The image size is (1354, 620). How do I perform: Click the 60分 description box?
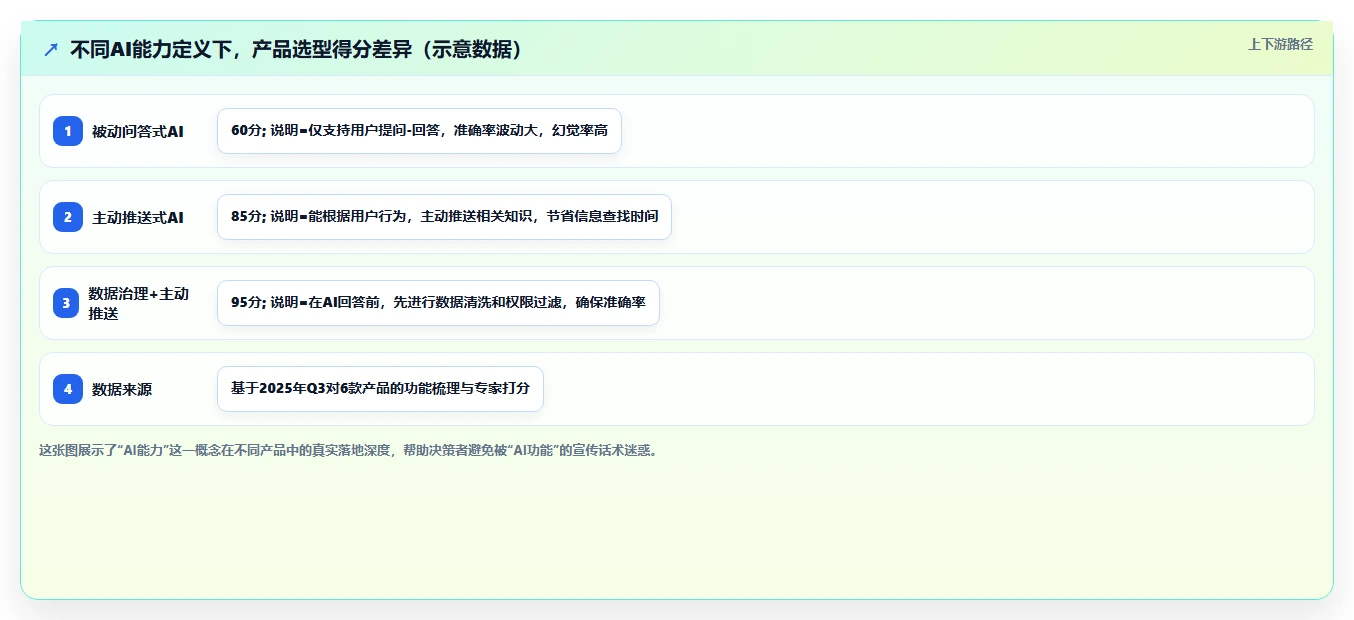coord(419,131)
